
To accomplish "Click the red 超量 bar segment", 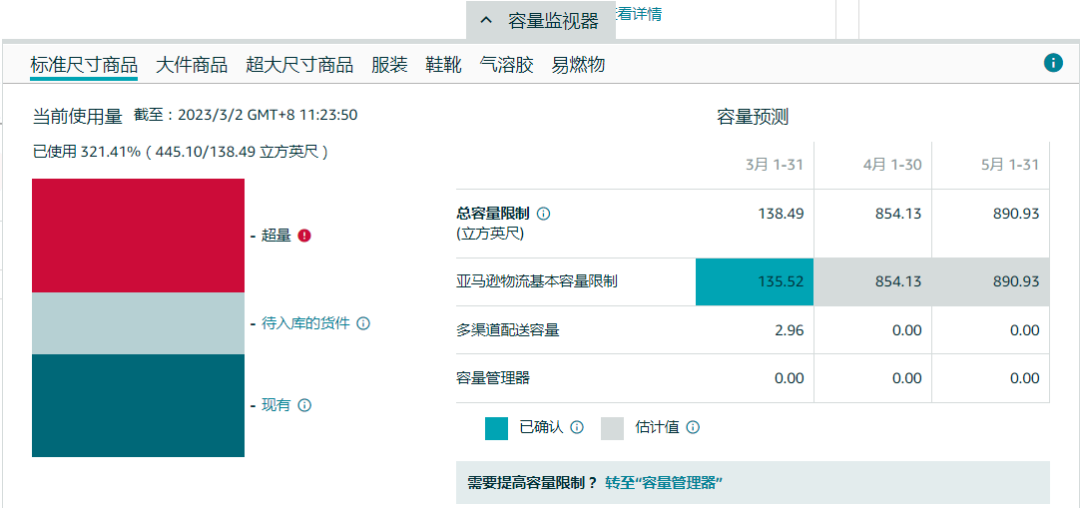I will click(x=138, y=236).
